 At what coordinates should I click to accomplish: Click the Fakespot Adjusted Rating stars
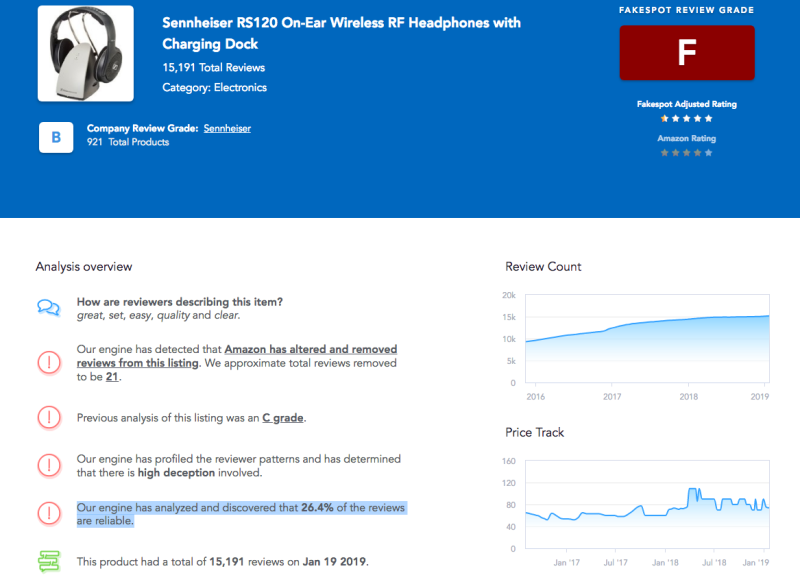(x=686, y=118)
